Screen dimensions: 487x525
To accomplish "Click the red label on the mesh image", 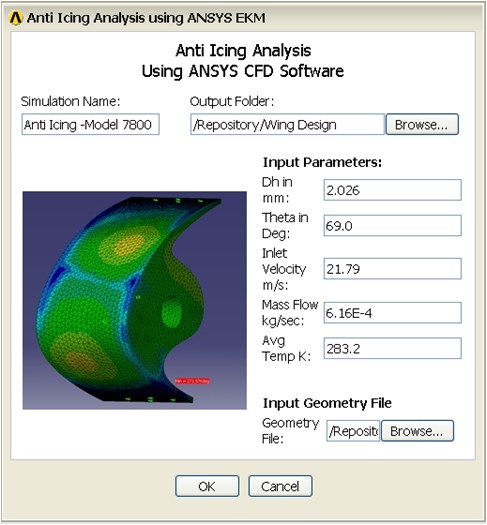I will [x=193, y=381].
